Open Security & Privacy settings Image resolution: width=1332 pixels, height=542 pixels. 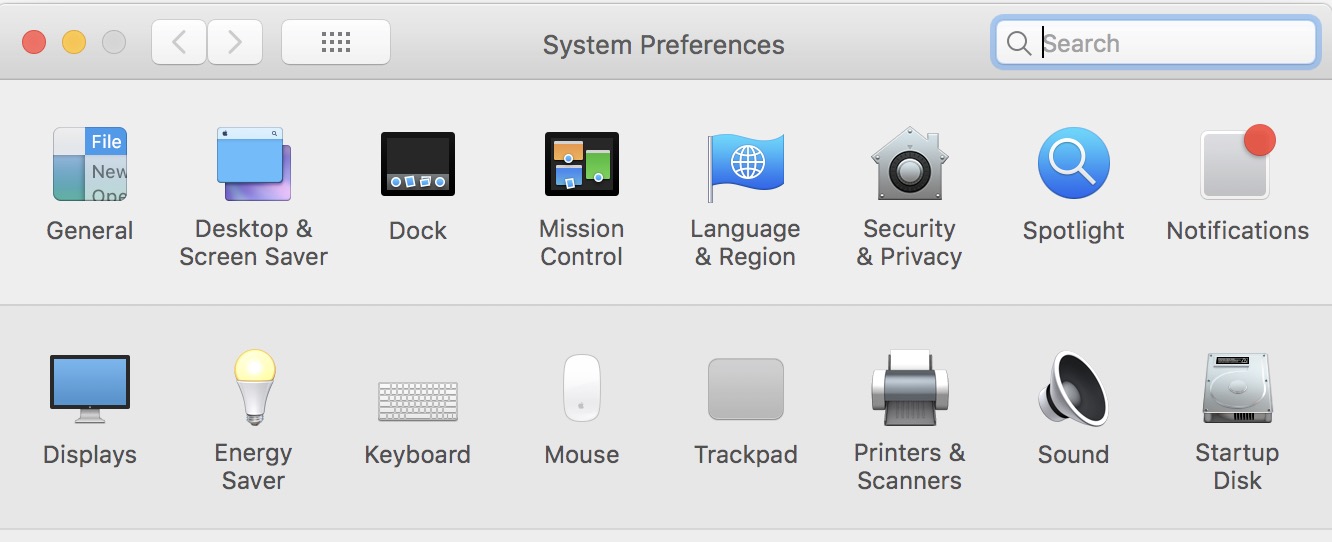[x=909, y=164]
